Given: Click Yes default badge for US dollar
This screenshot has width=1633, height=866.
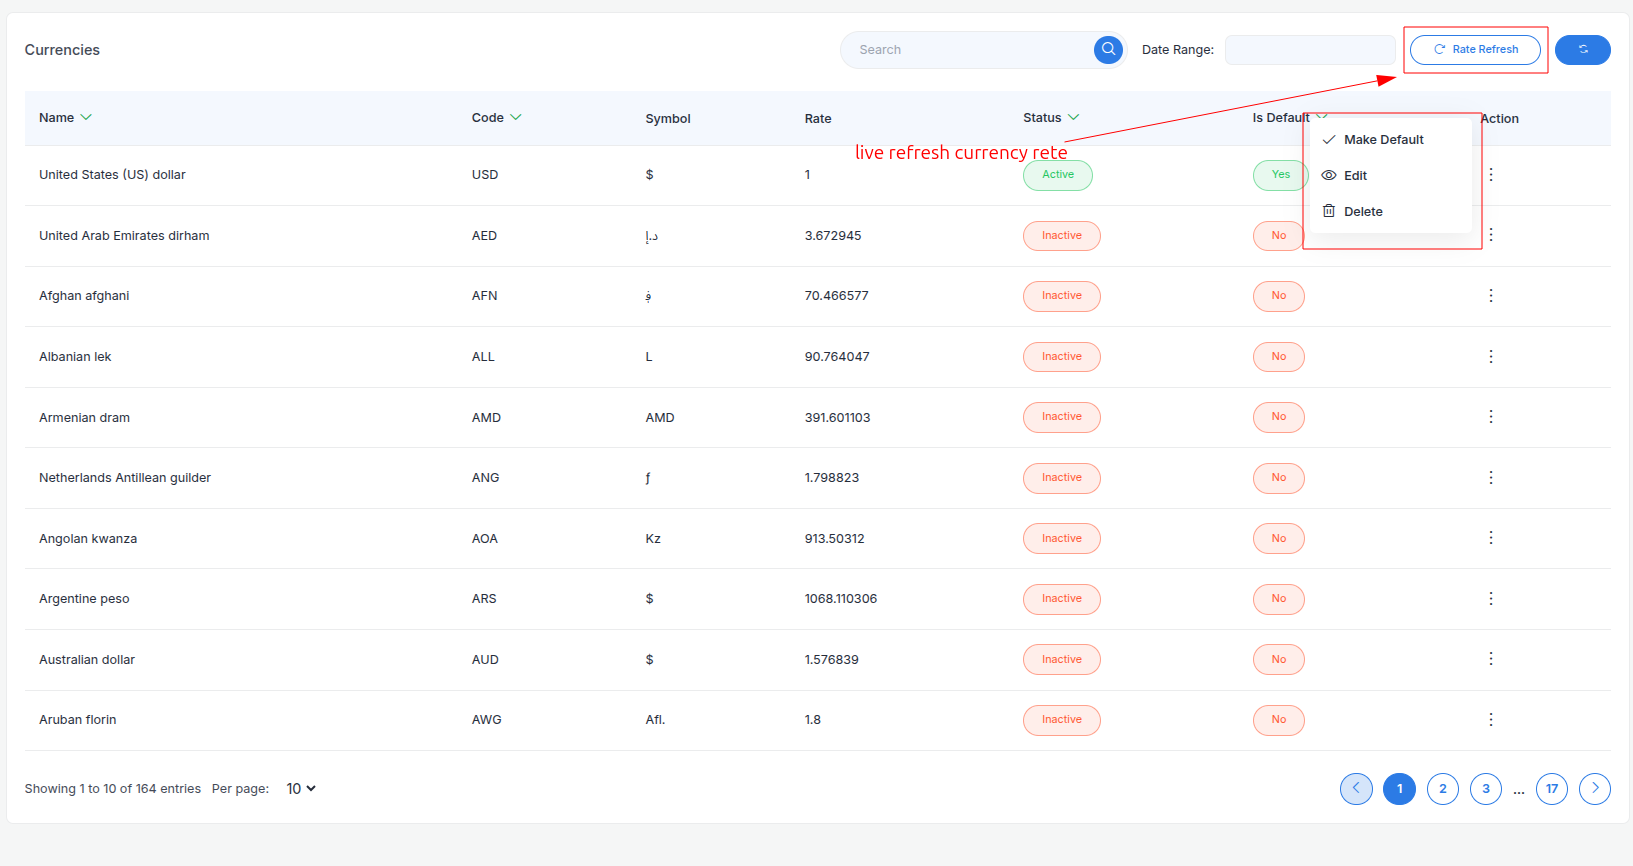Looking at the screenshot, I should click(x=1281, y=175).
